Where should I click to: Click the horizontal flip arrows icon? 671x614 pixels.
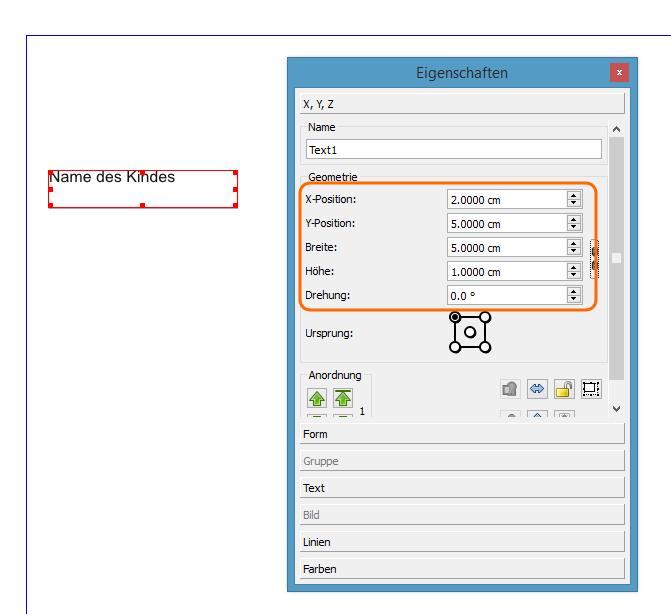537,389
